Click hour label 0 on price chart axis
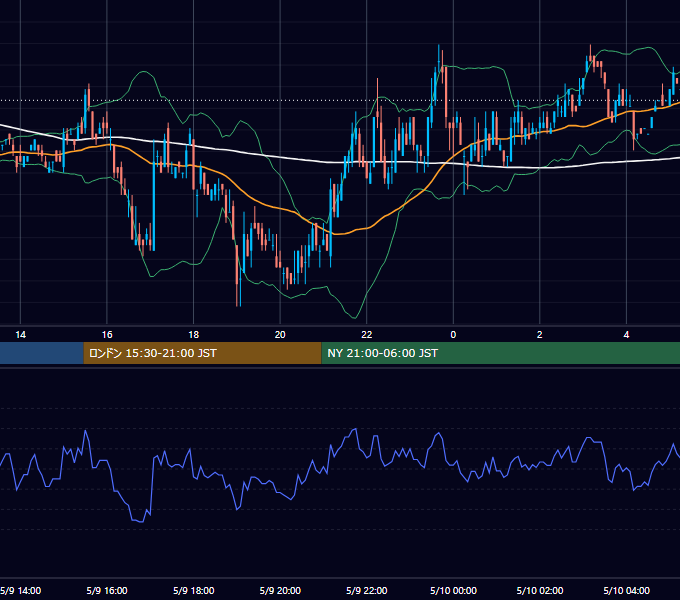 coord(453,335)
